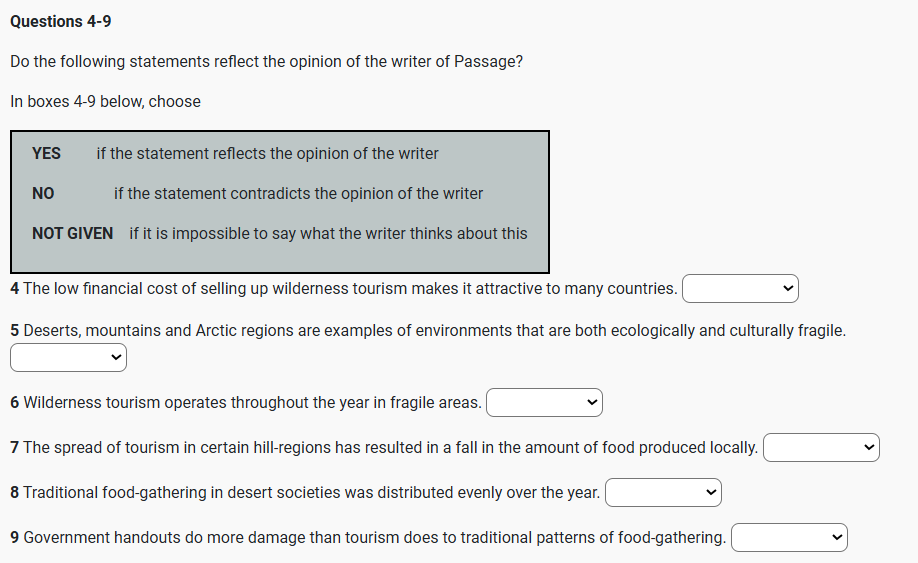The width and height of the screenshot is (918, 563).
Task: Click the "if it is impossible to say" text
Action: 328,234
